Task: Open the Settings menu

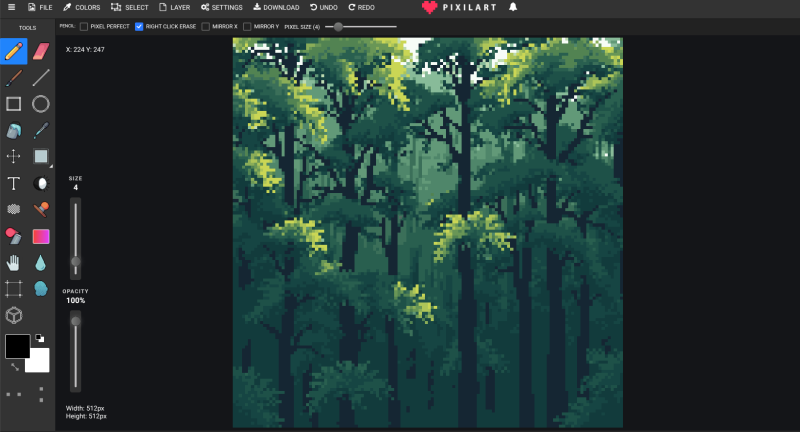Action: [221, 7]
